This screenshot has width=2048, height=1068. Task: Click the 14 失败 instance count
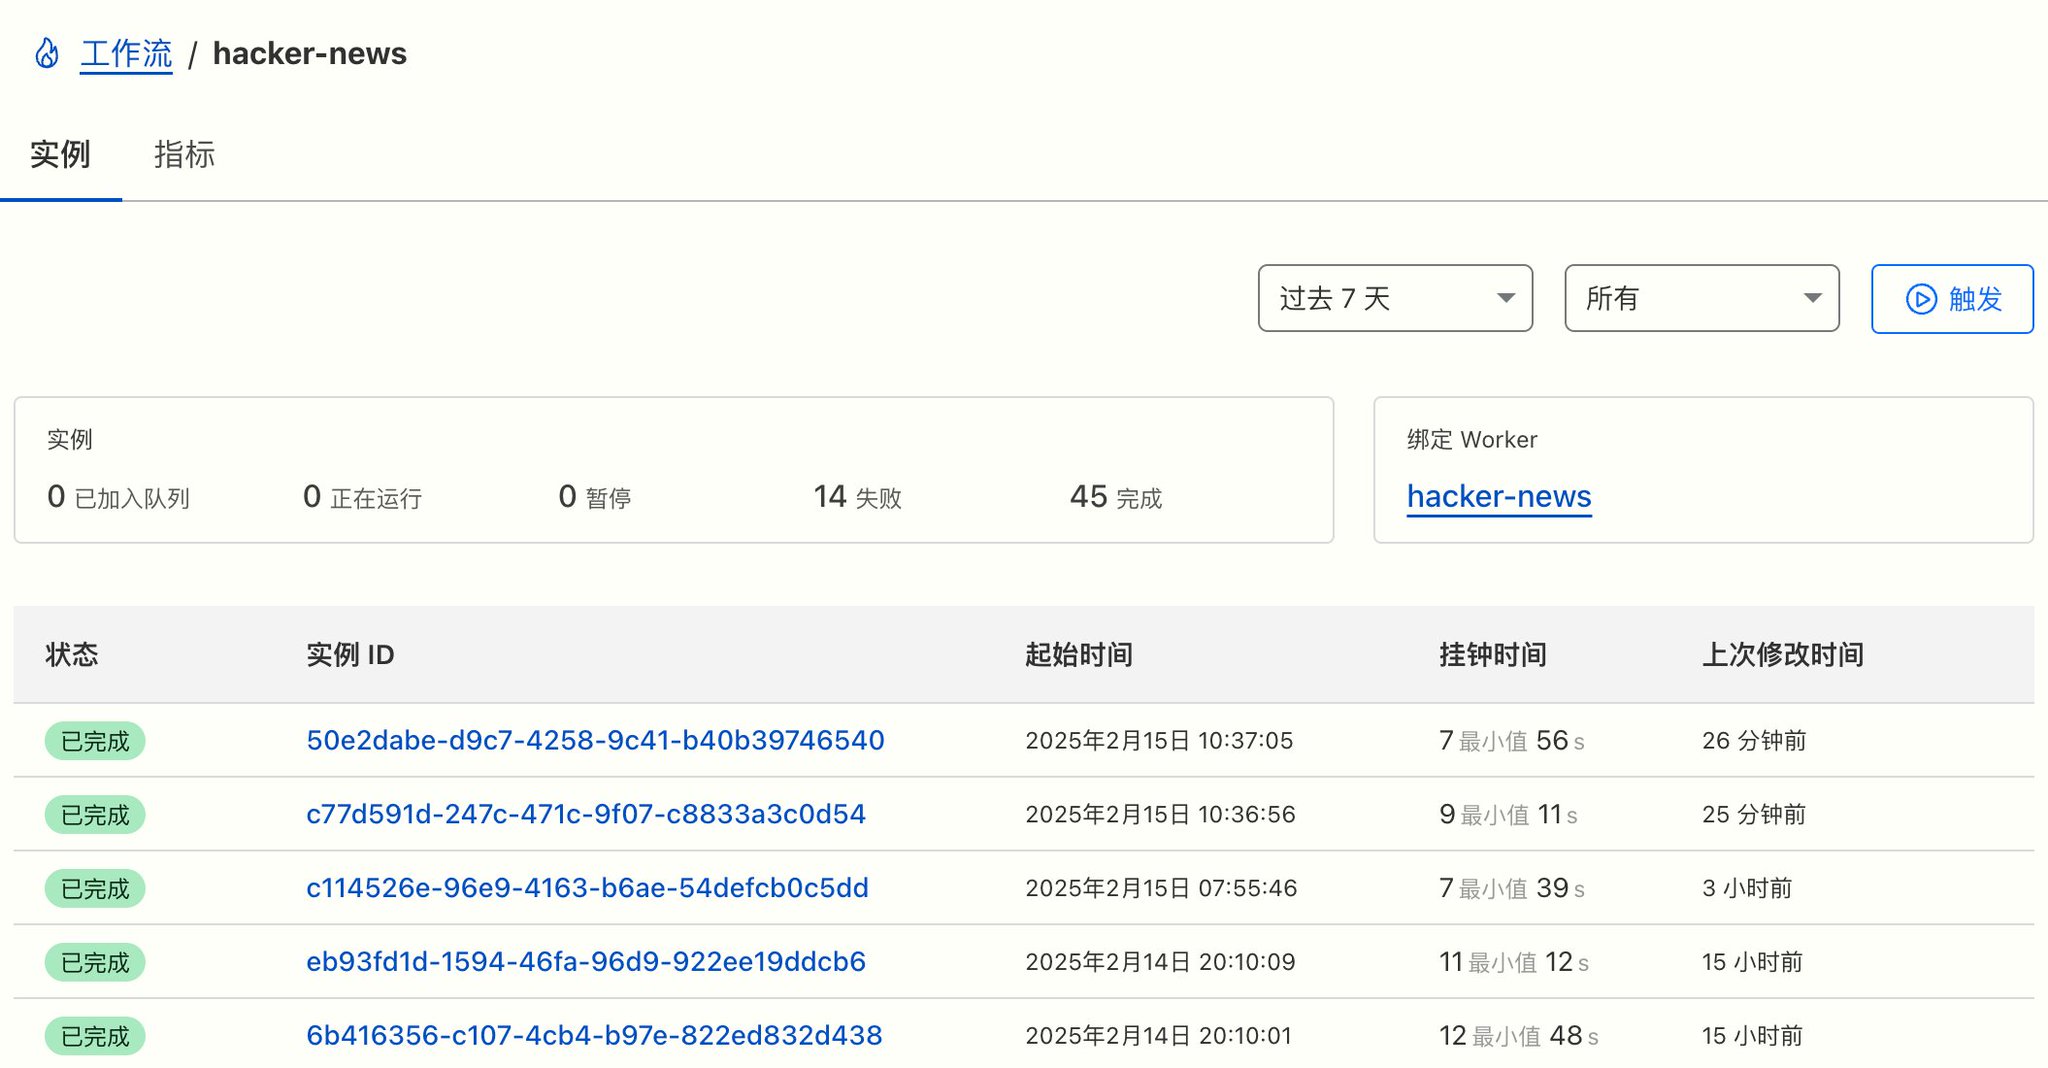(x=857, y=497)
